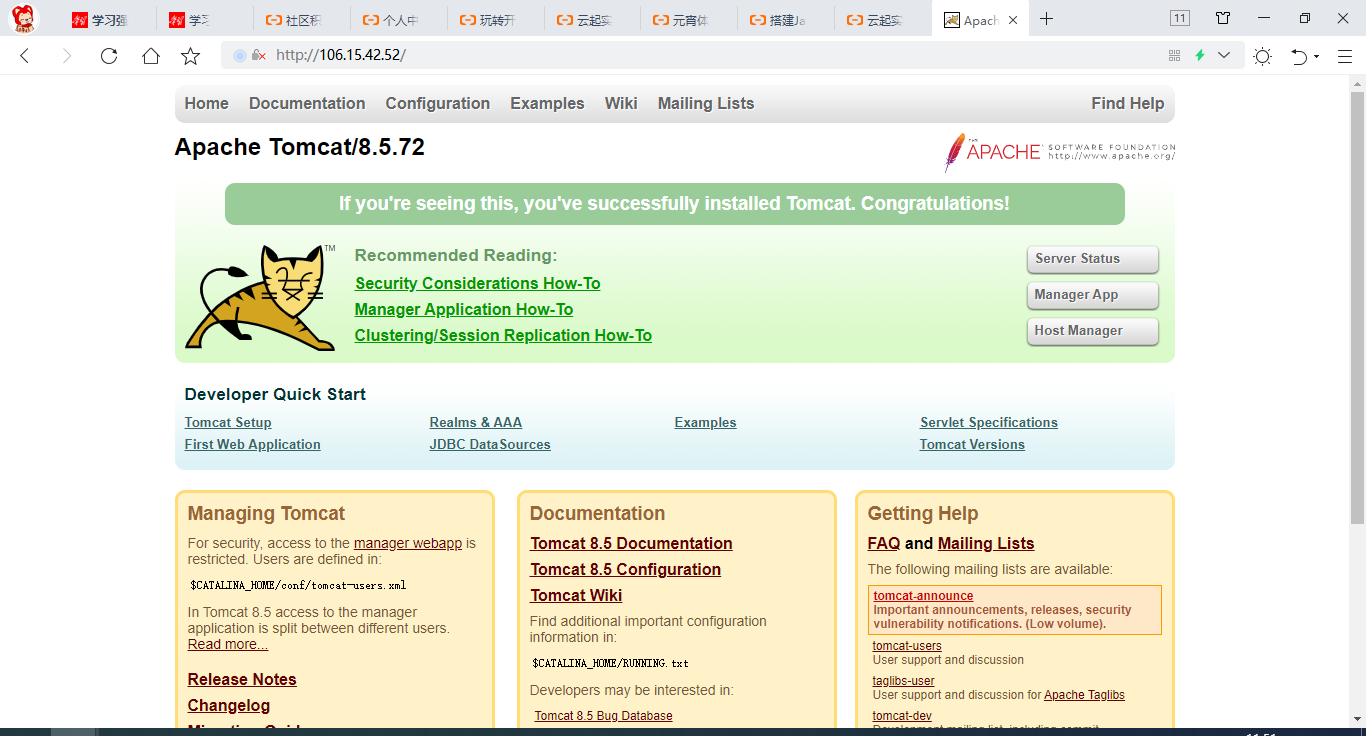This screenshot has width=1366, height=736.
Task: Click the Server Status button
Action: (1092, 259)
